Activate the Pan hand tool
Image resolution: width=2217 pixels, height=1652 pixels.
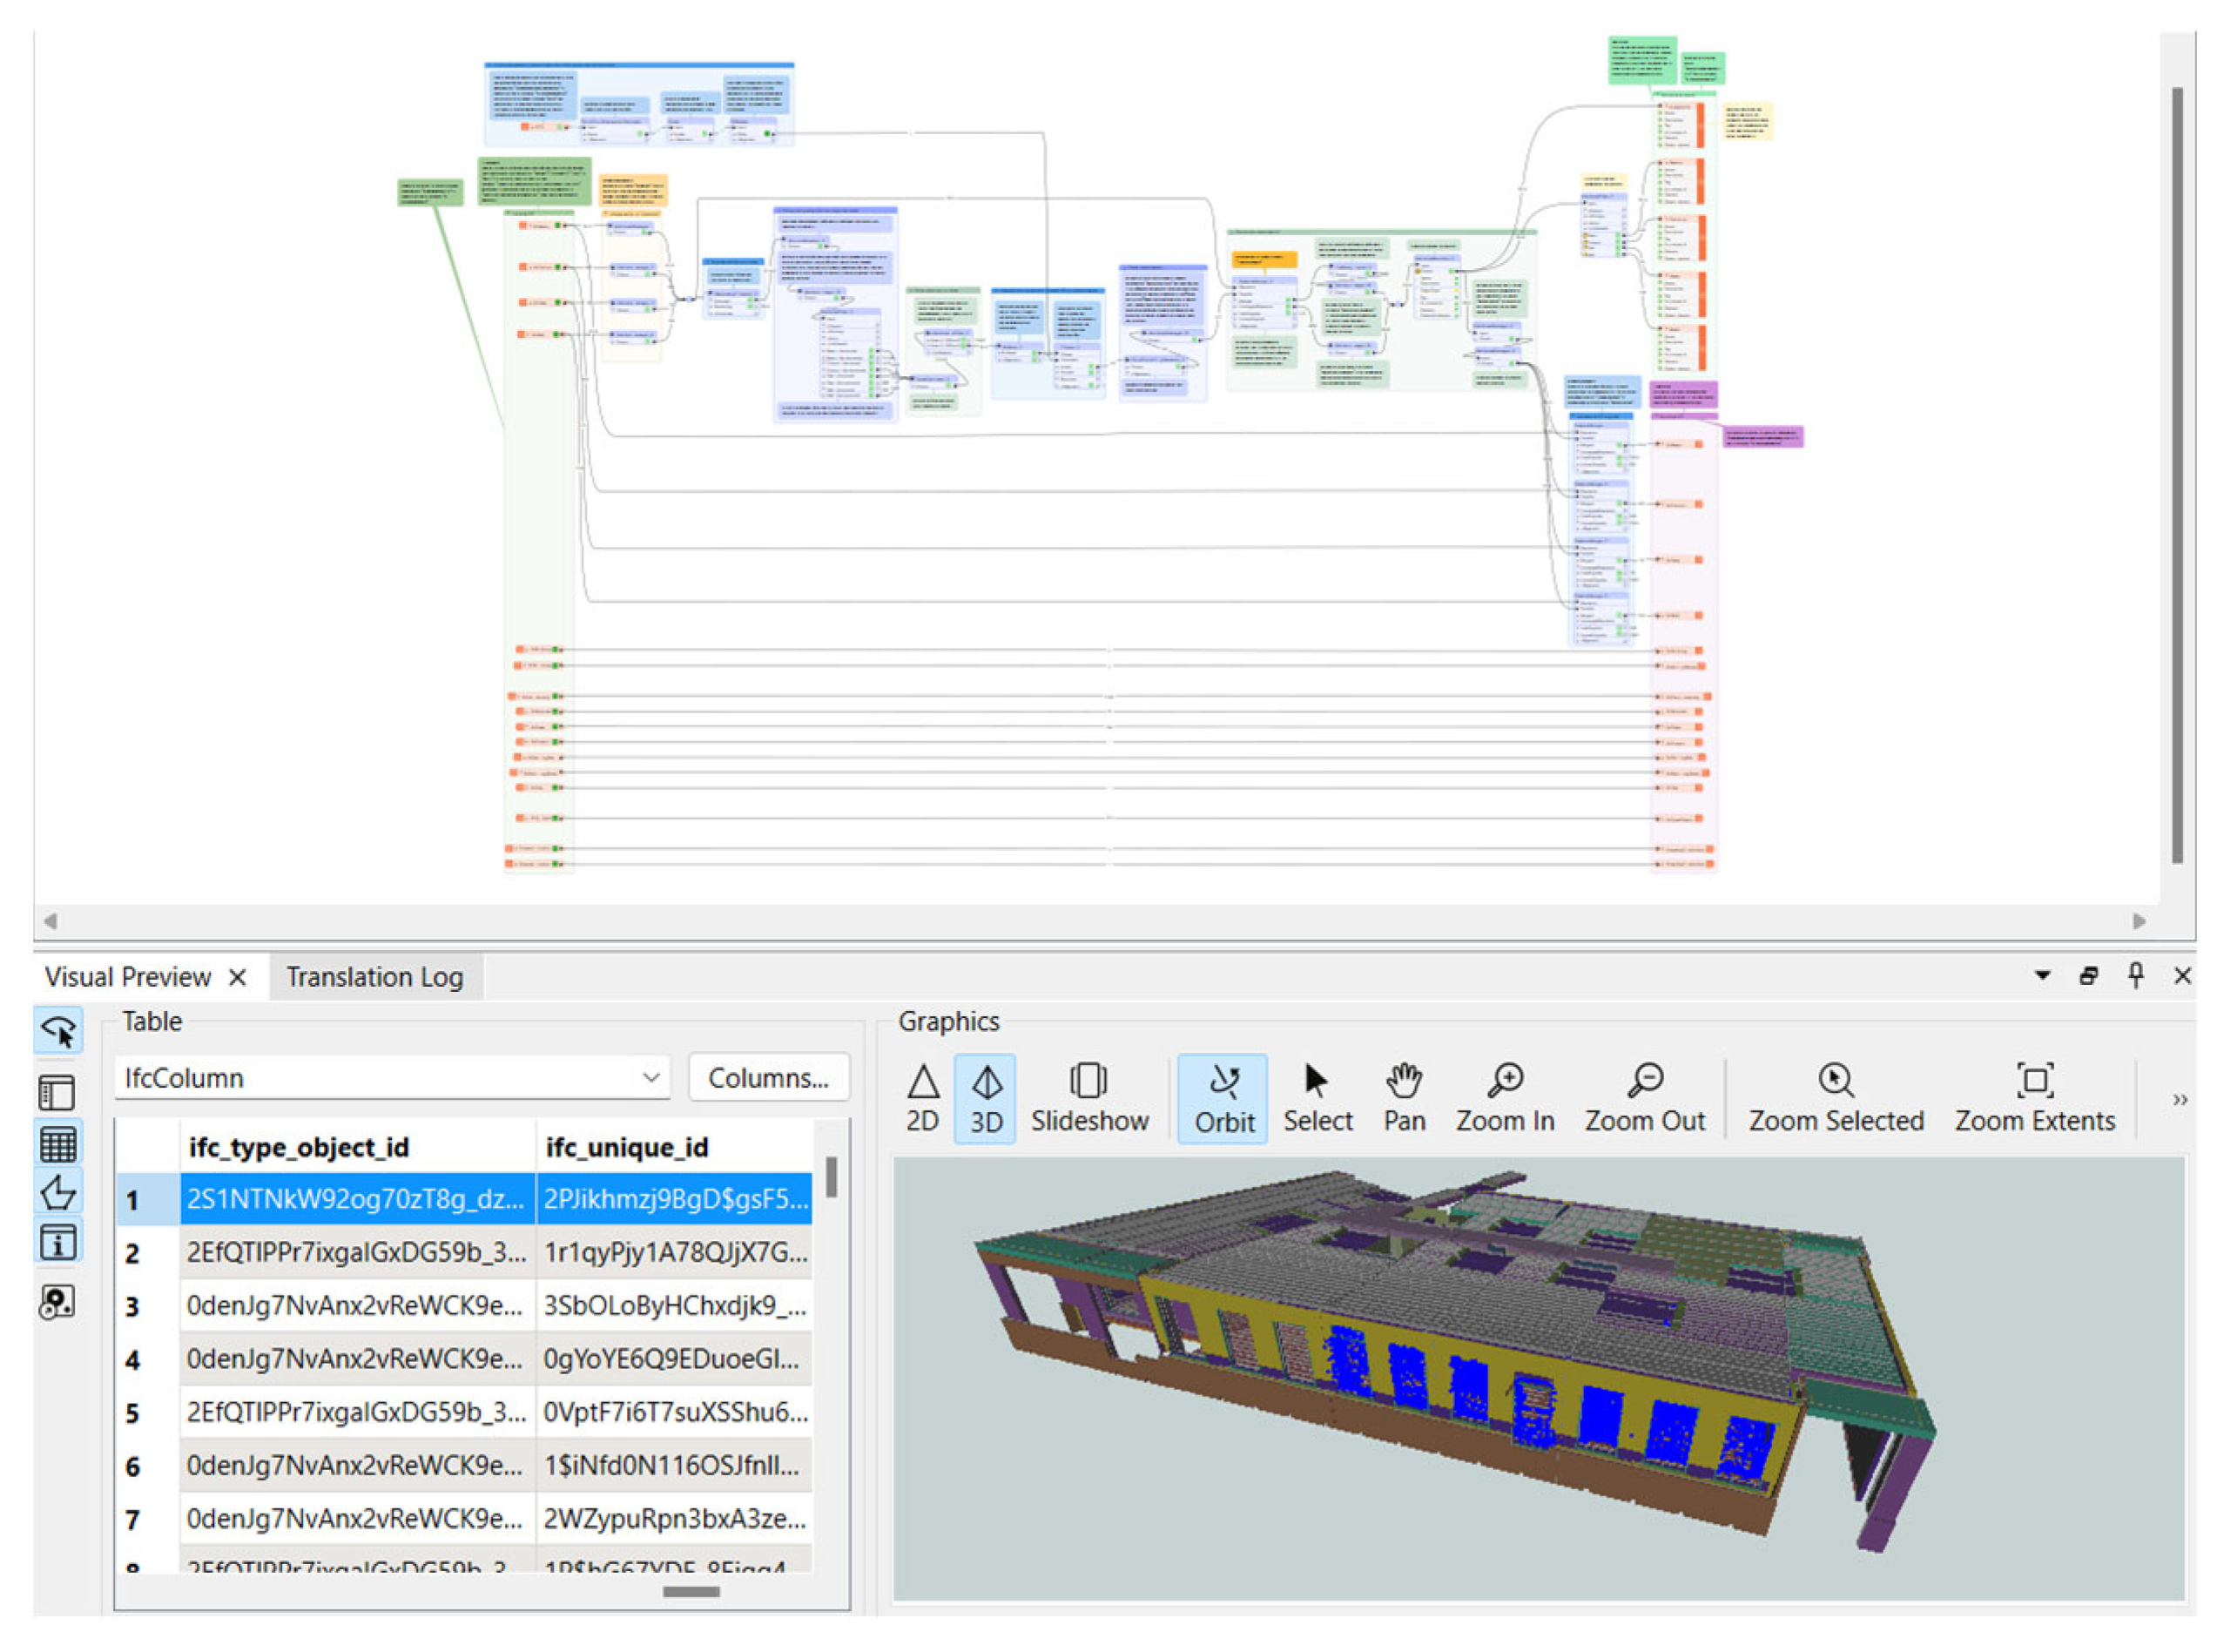coord(1404,1098)
